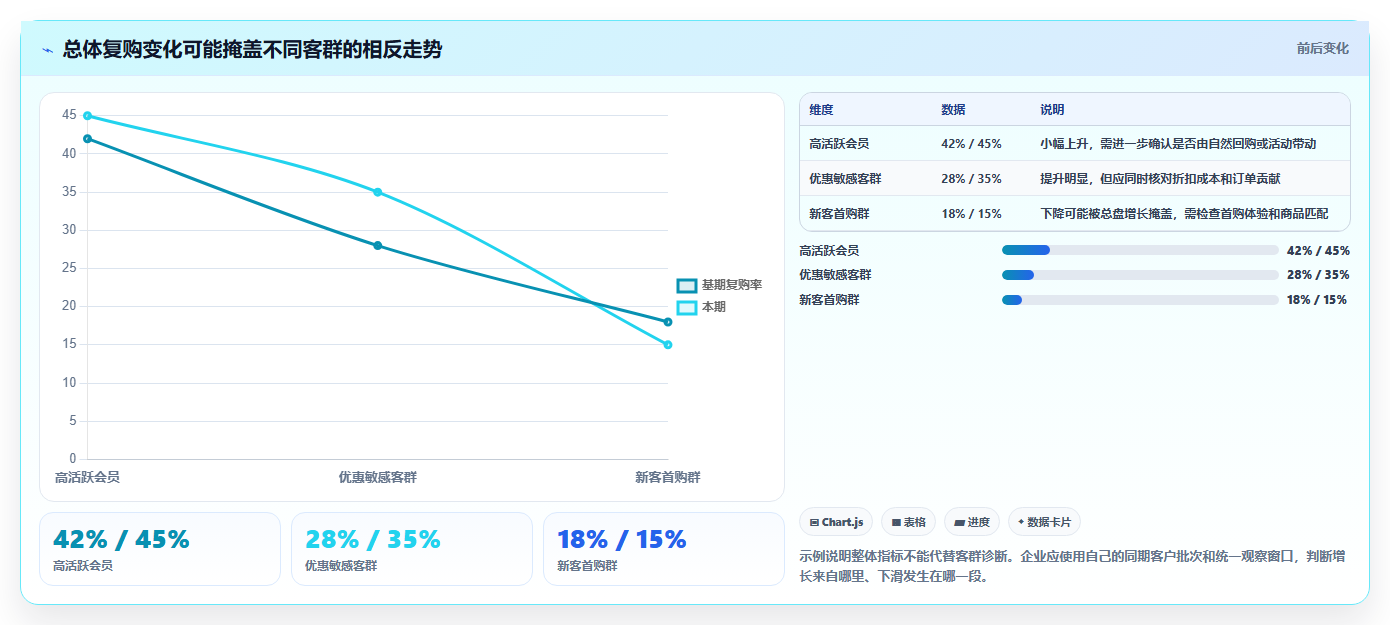The height and width of the screenshot is (625, 1390).
Task: Click the x-axis label 新客首购群
Action: pos(668,478)
